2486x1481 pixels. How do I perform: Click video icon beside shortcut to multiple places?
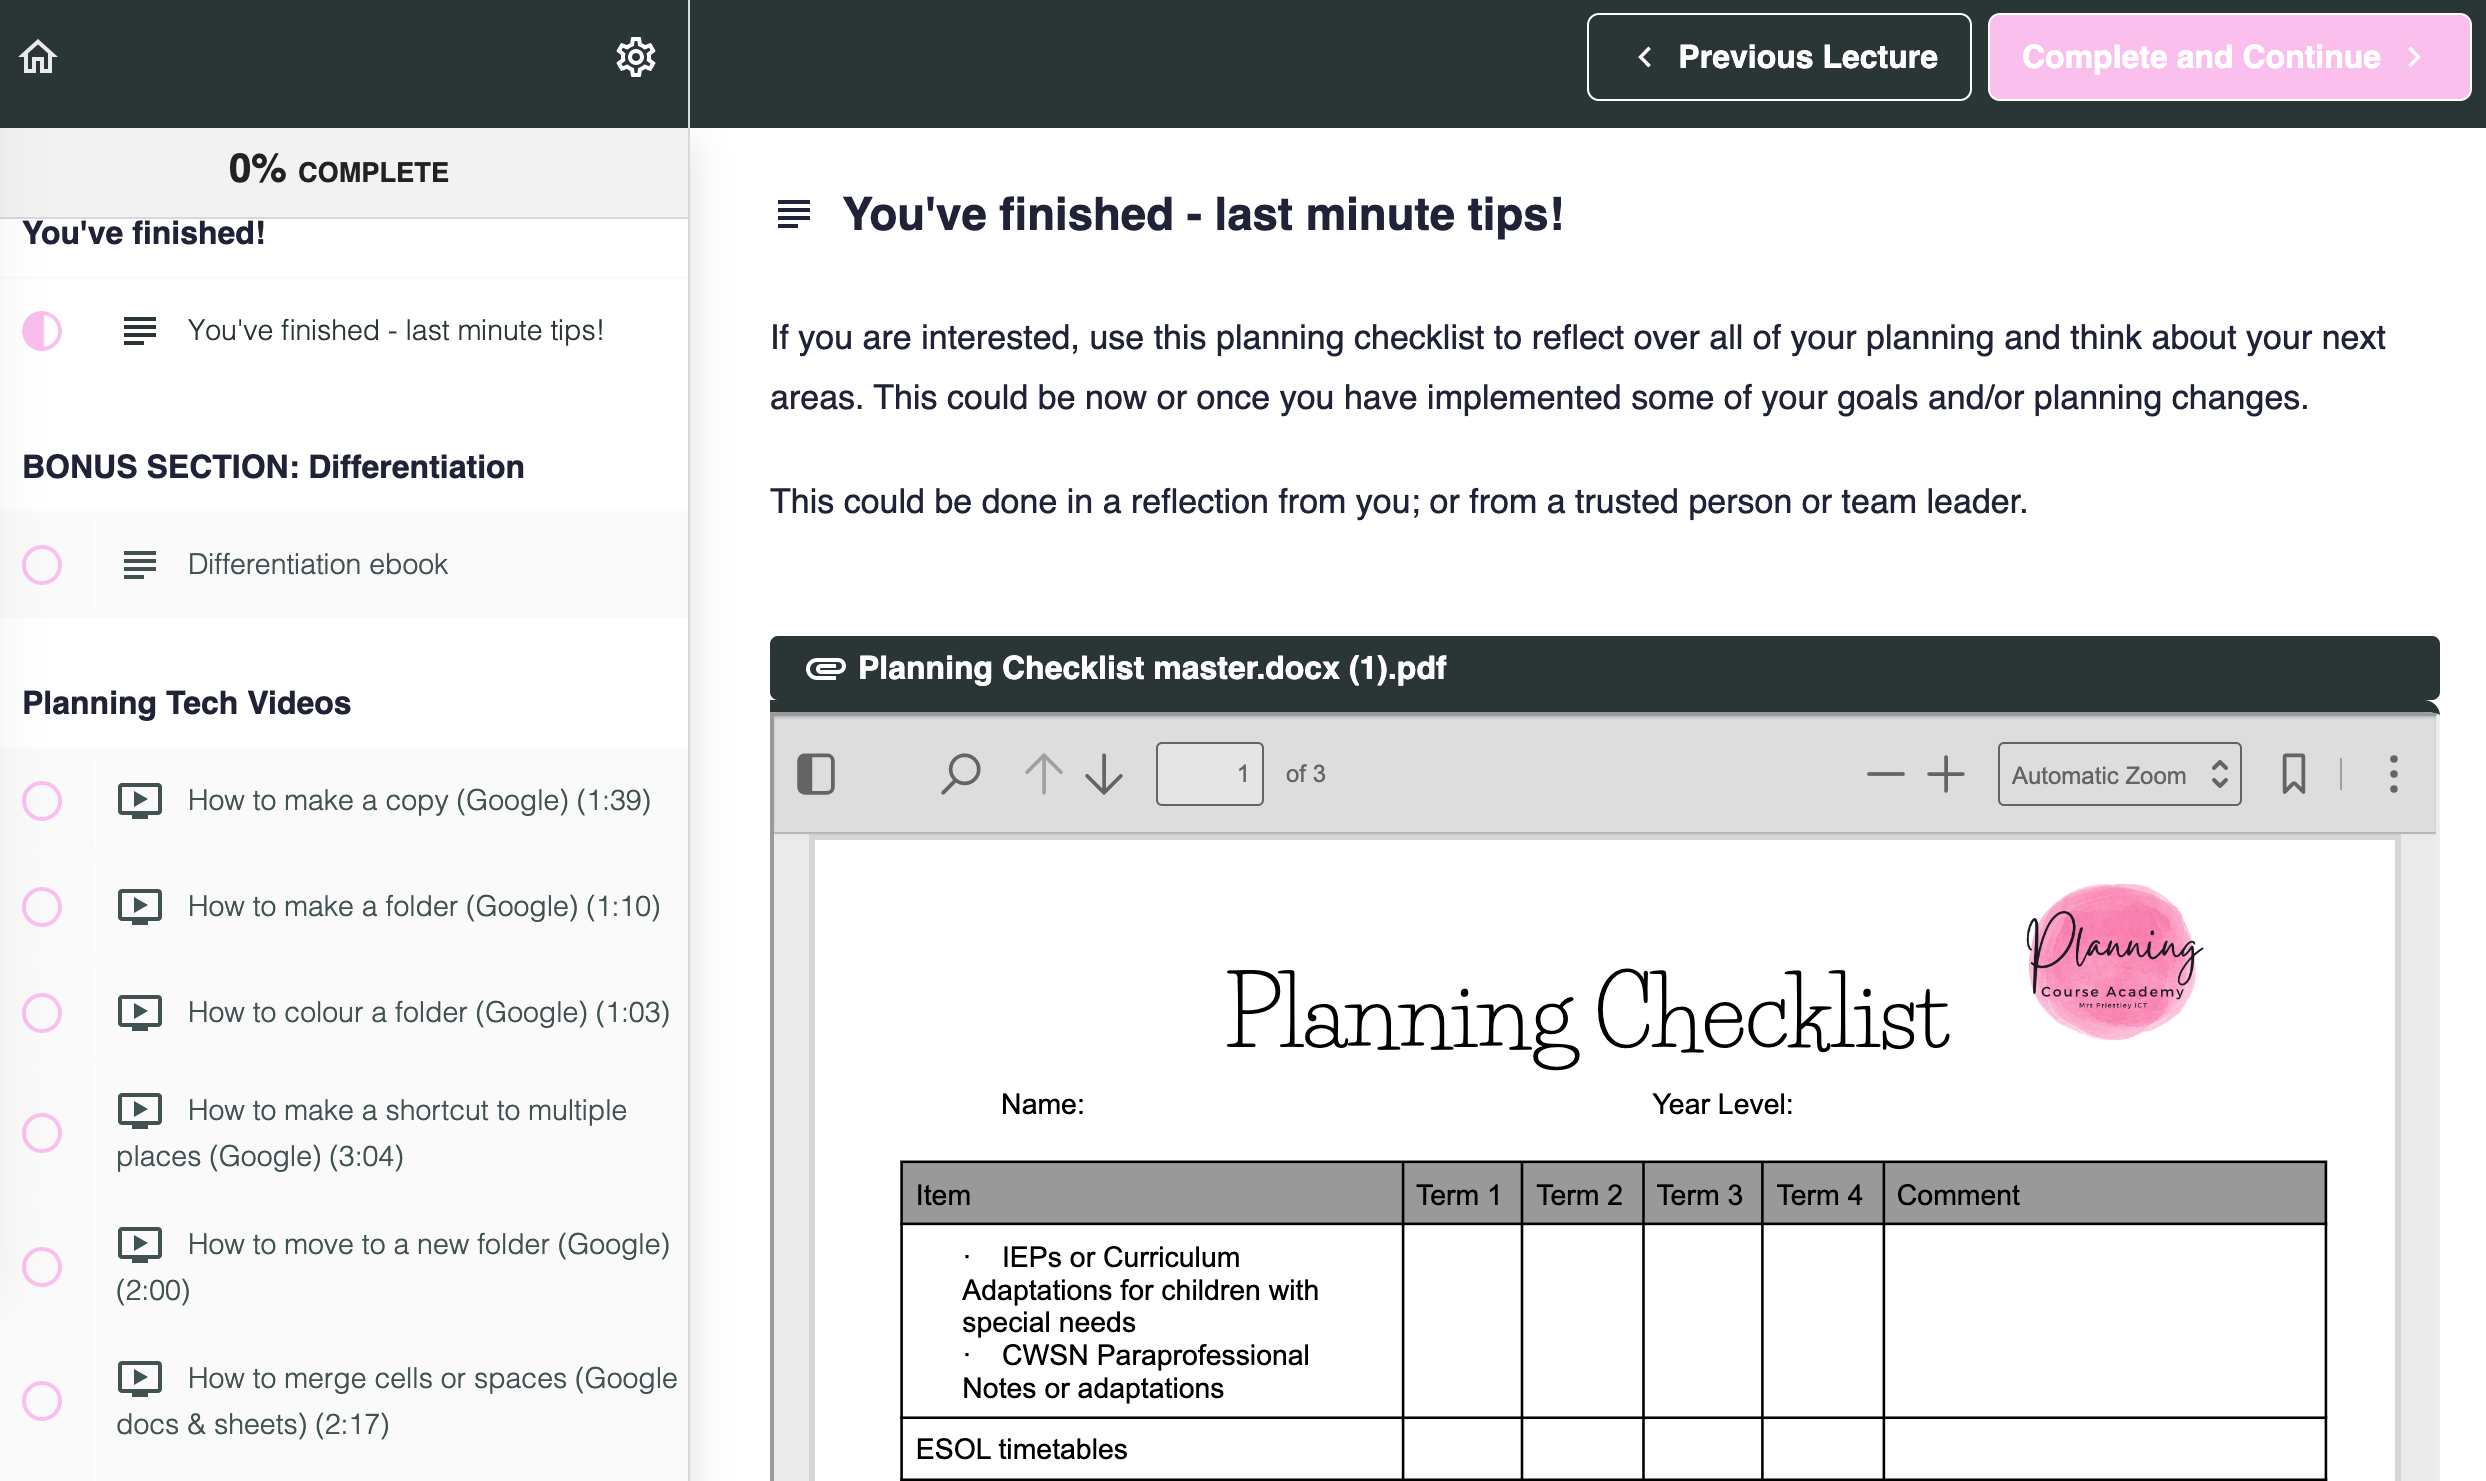tap(140, 1110)
